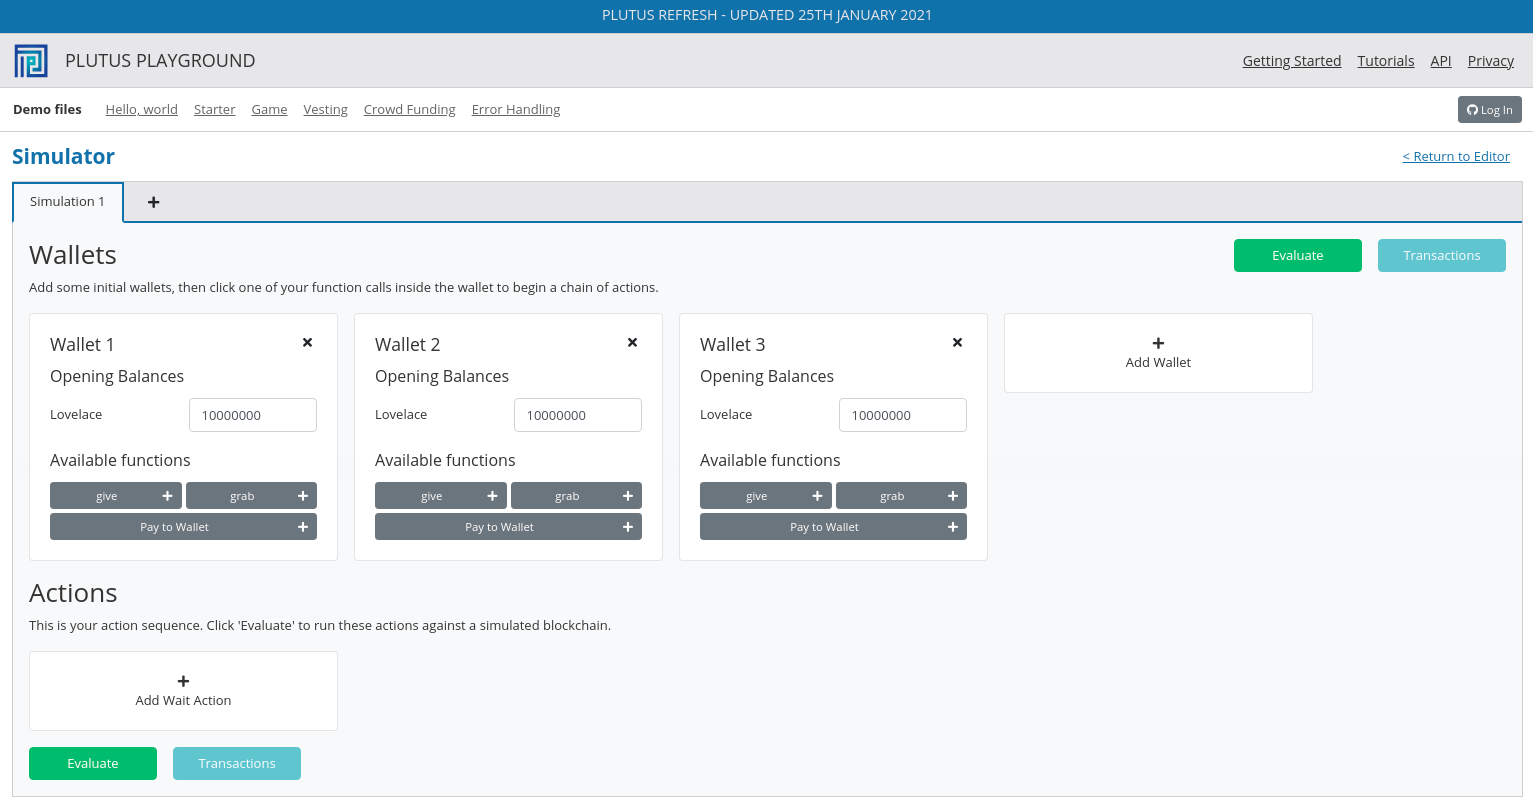Focus Wallet 3 Lovelace balance input
This screenshot has width=1533, height=810.
[x=902, y=415]
